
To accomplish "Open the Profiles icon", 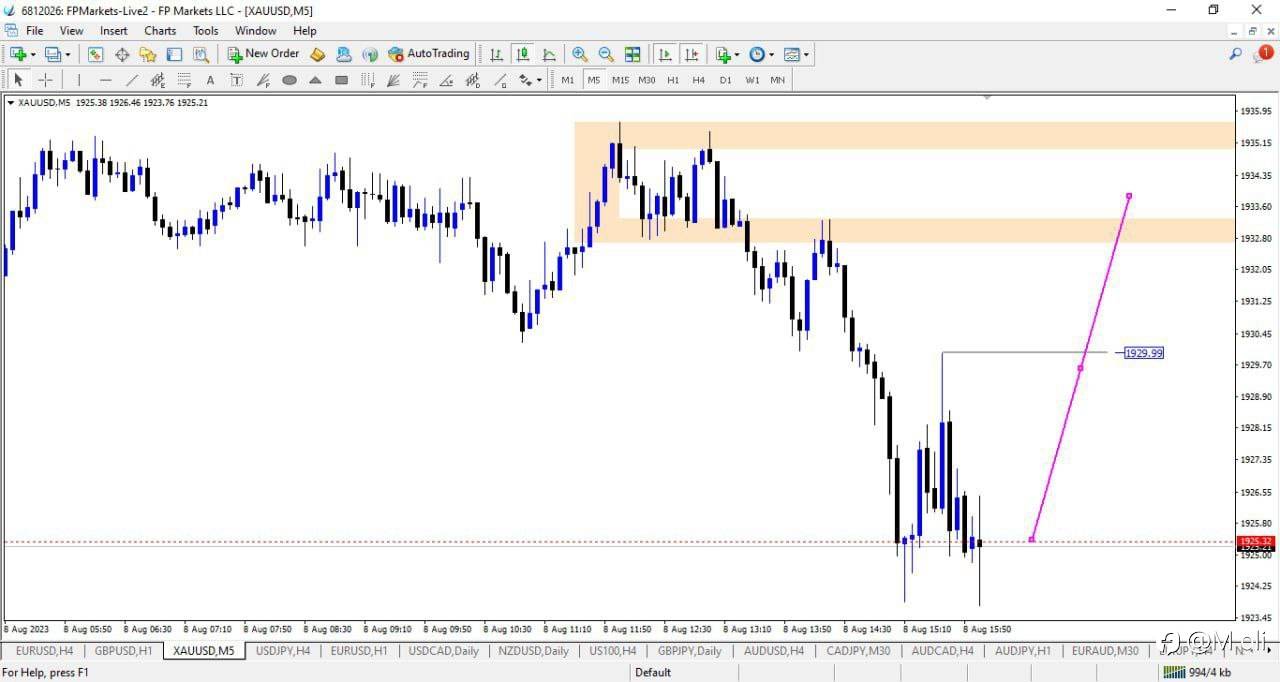I will point(53,54).
